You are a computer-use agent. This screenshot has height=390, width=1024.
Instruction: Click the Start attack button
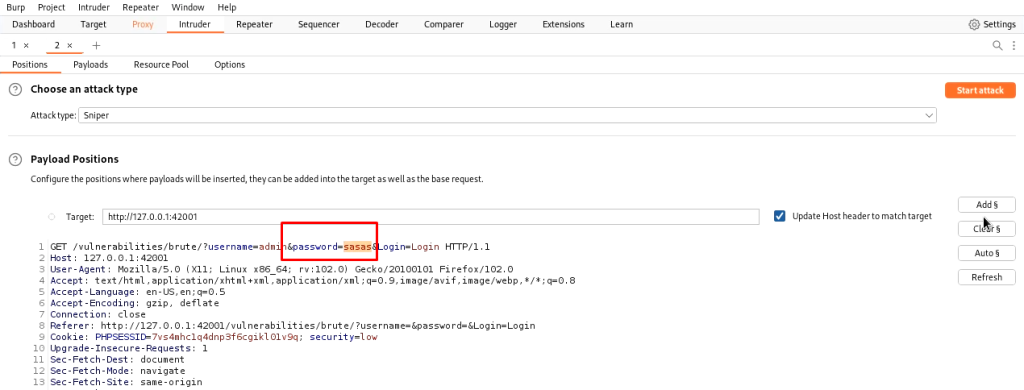(980, 90)
